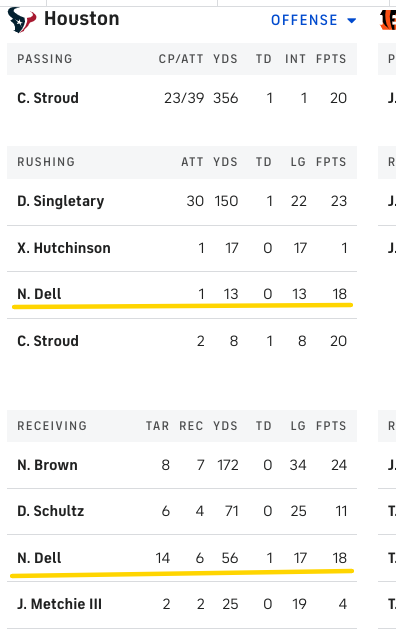Select the Houston team name
The height and width of the screenshot is (639, 396).
point(81,19)
